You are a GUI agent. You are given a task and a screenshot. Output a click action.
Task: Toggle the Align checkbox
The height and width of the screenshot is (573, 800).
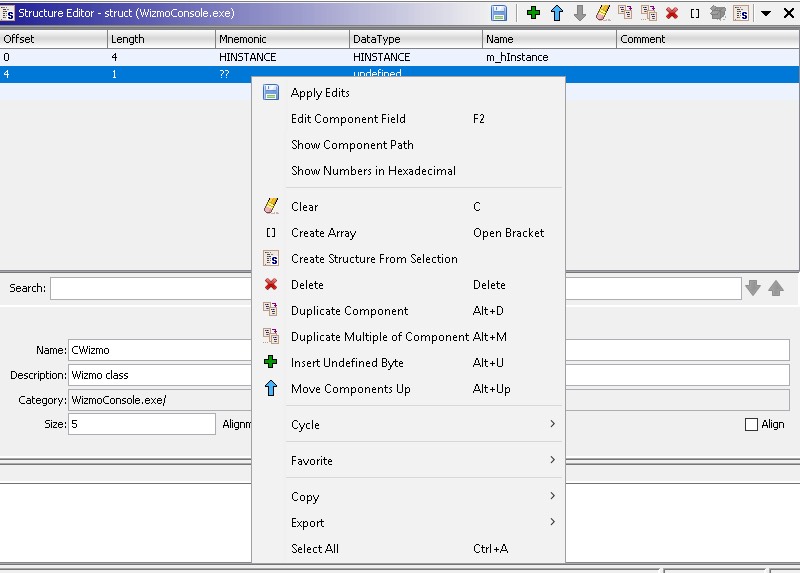[x=751, y=425]
